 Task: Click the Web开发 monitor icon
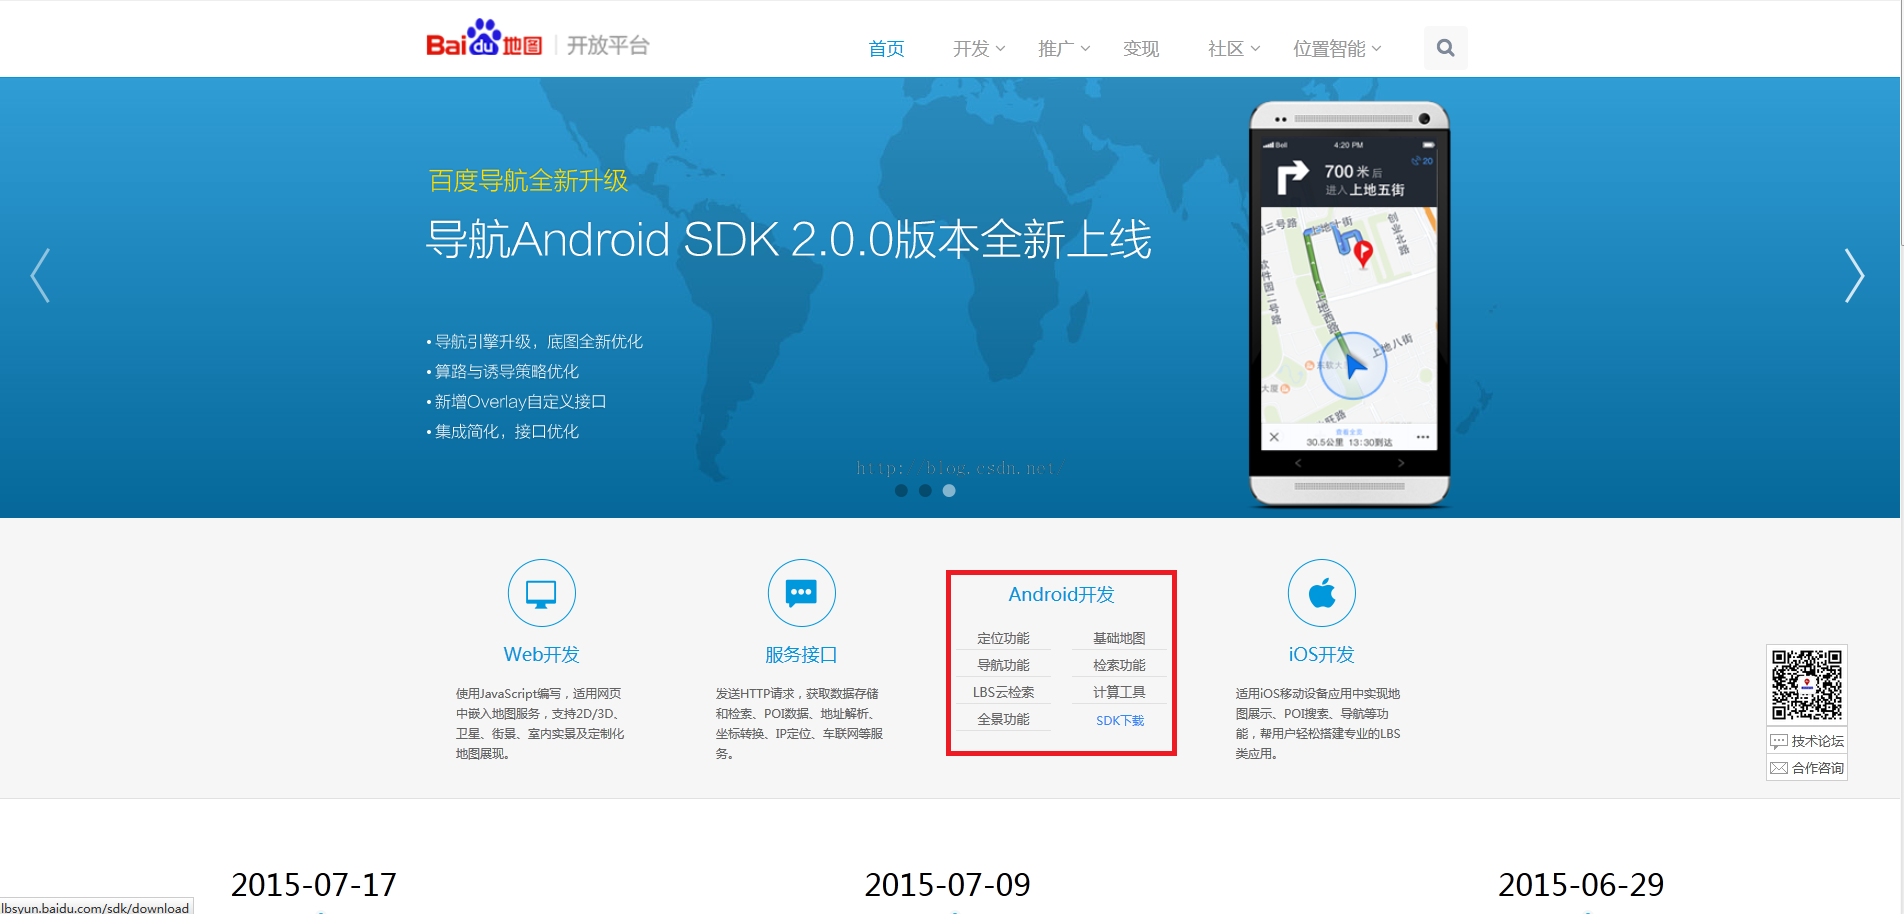pos(541,593)
